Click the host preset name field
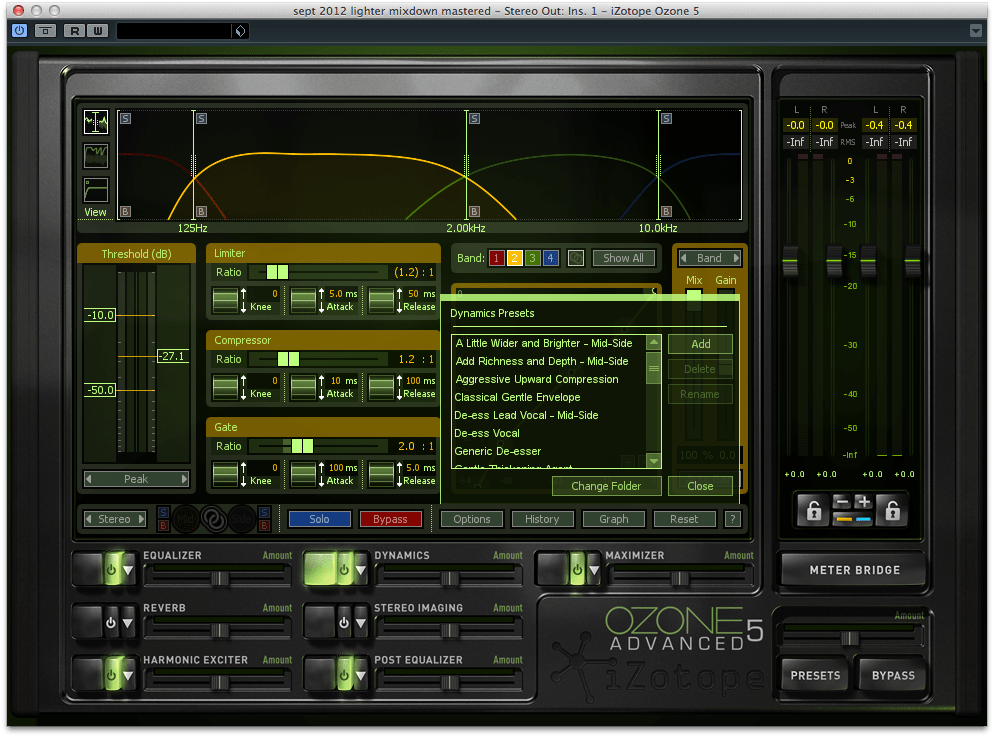The height and width of the screenshot is (737, 994). point(174,31)
